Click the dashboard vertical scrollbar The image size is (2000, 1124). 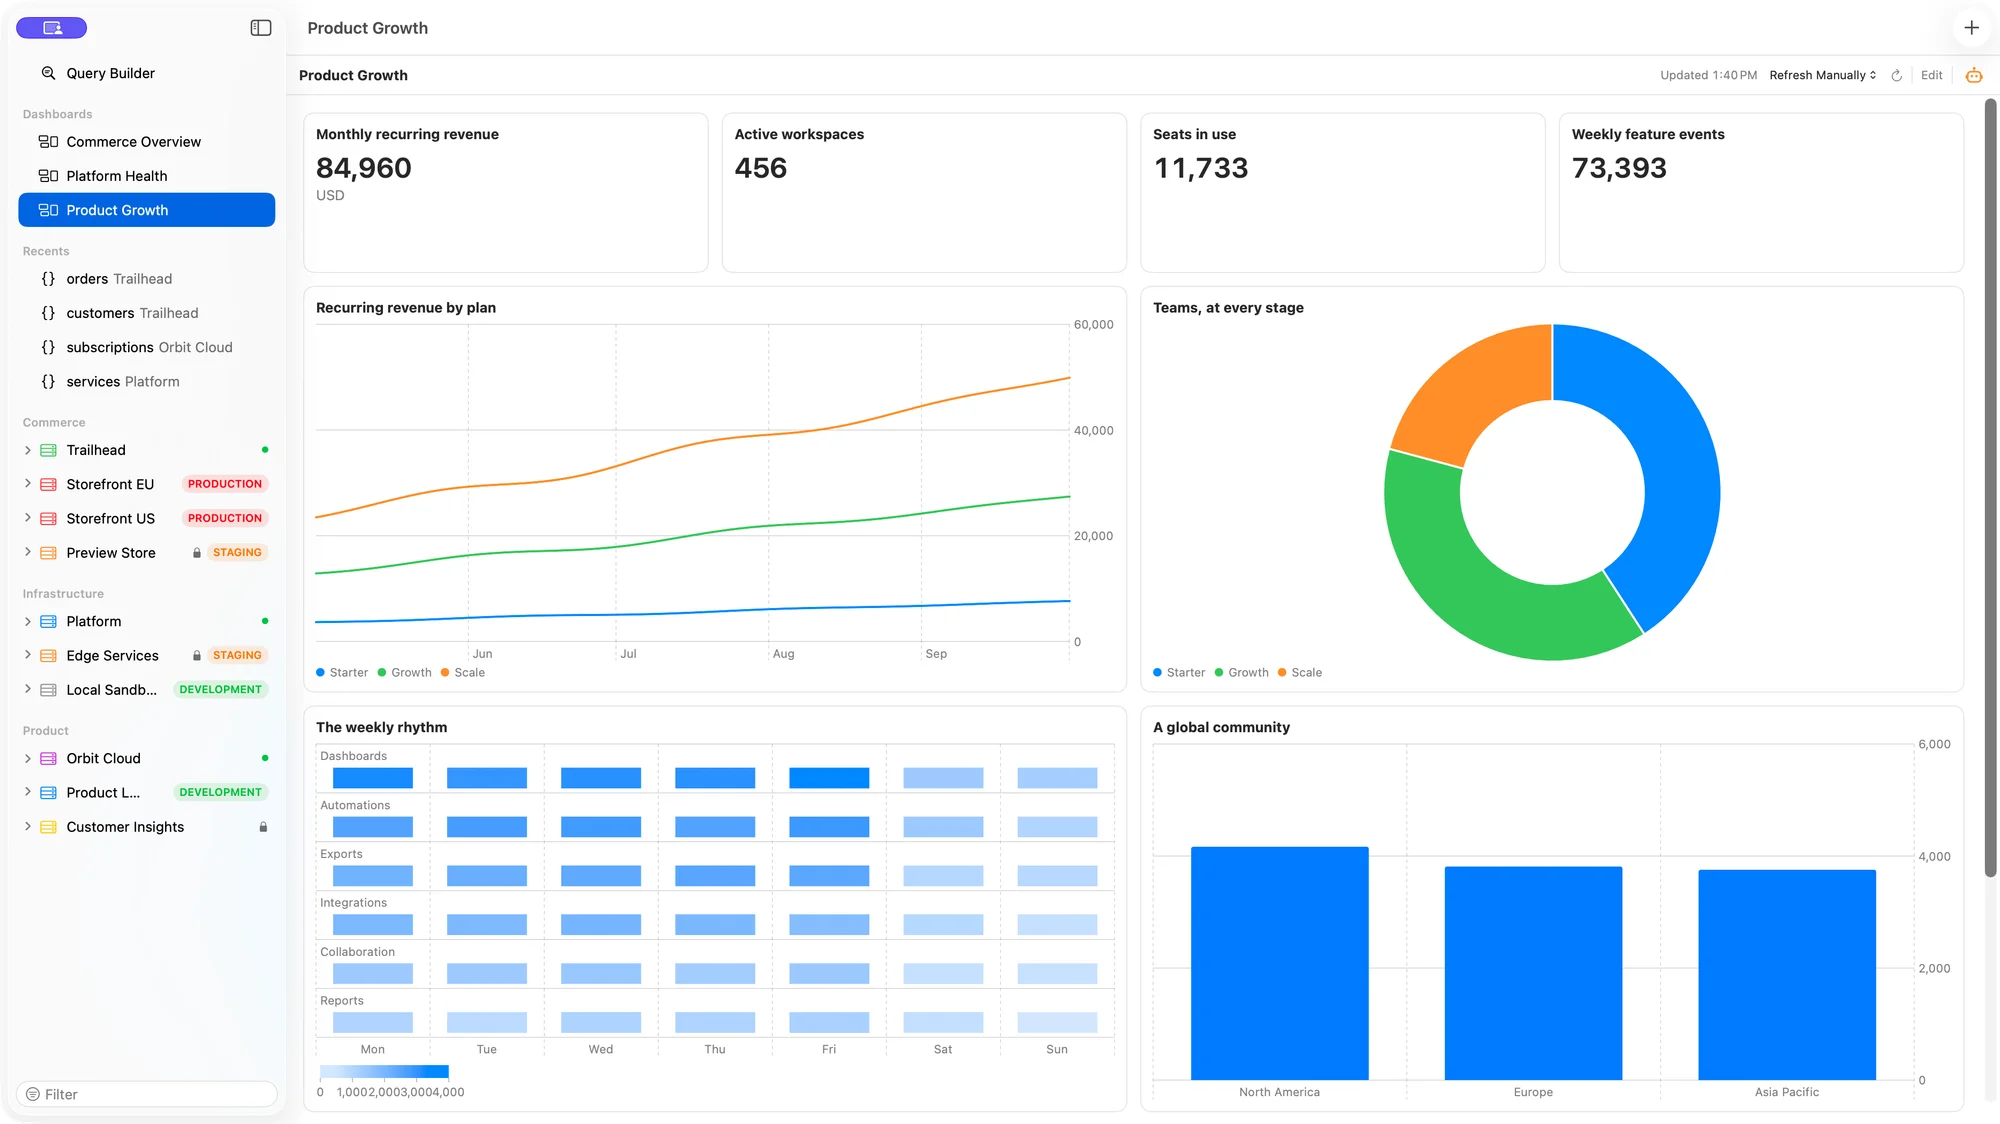point(1990,488)
